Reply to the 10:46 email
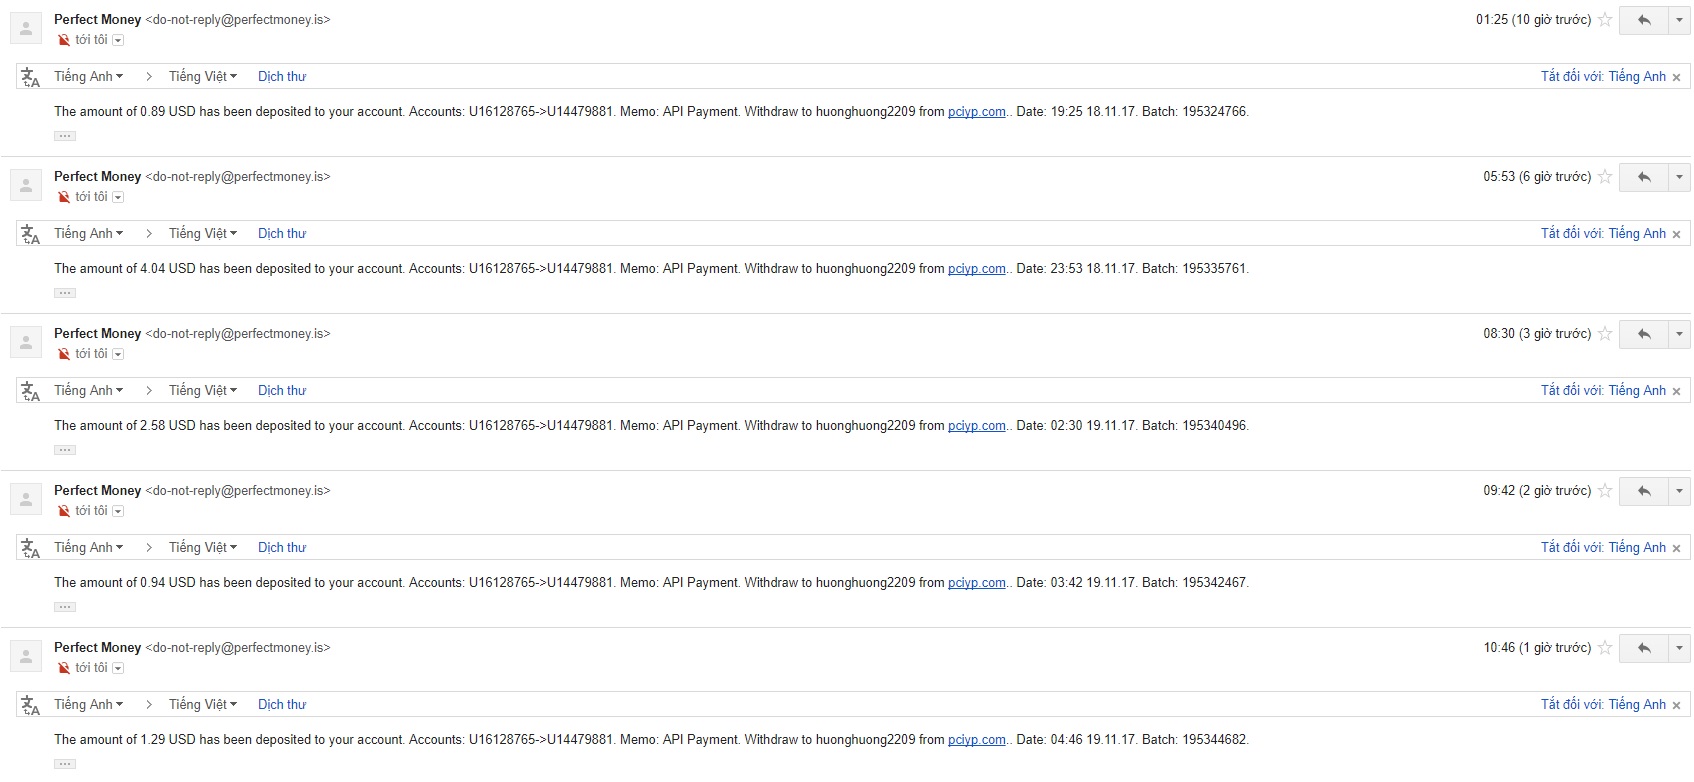Image resolution: width=1694 pixels, height=782 pixels. 1643,648
